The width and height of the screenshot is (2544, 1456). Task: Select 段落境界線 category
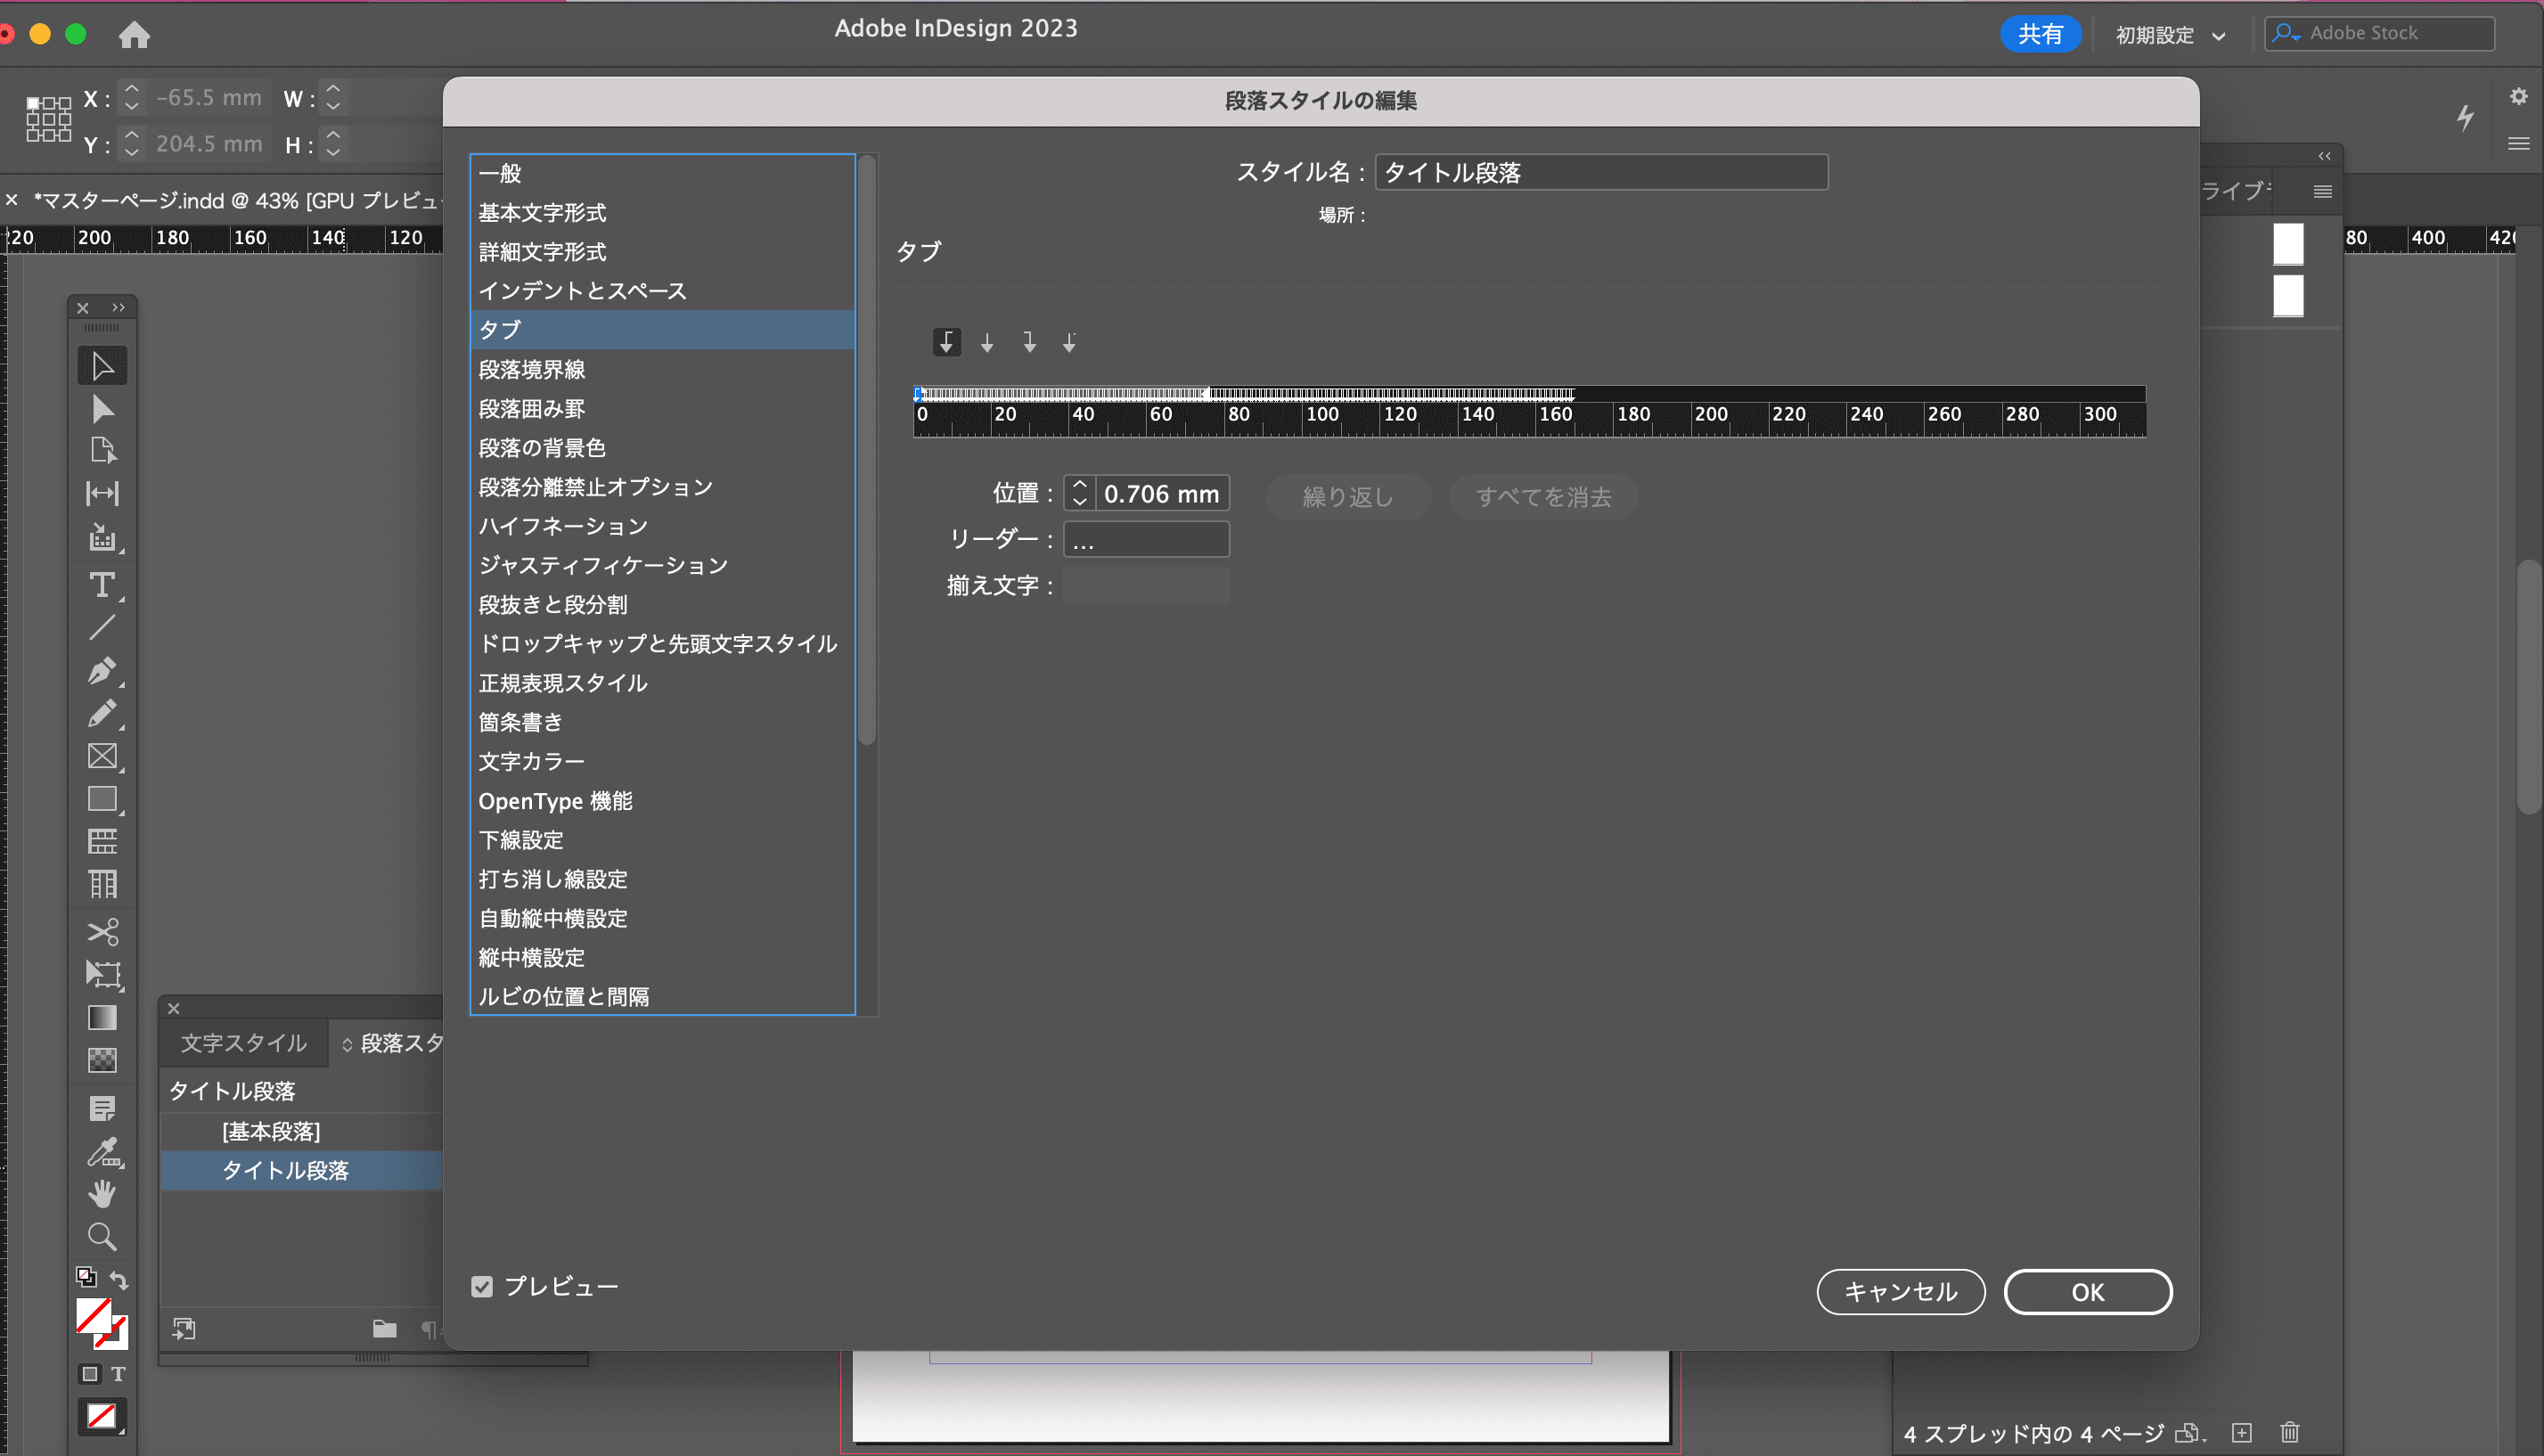point(663,369)
